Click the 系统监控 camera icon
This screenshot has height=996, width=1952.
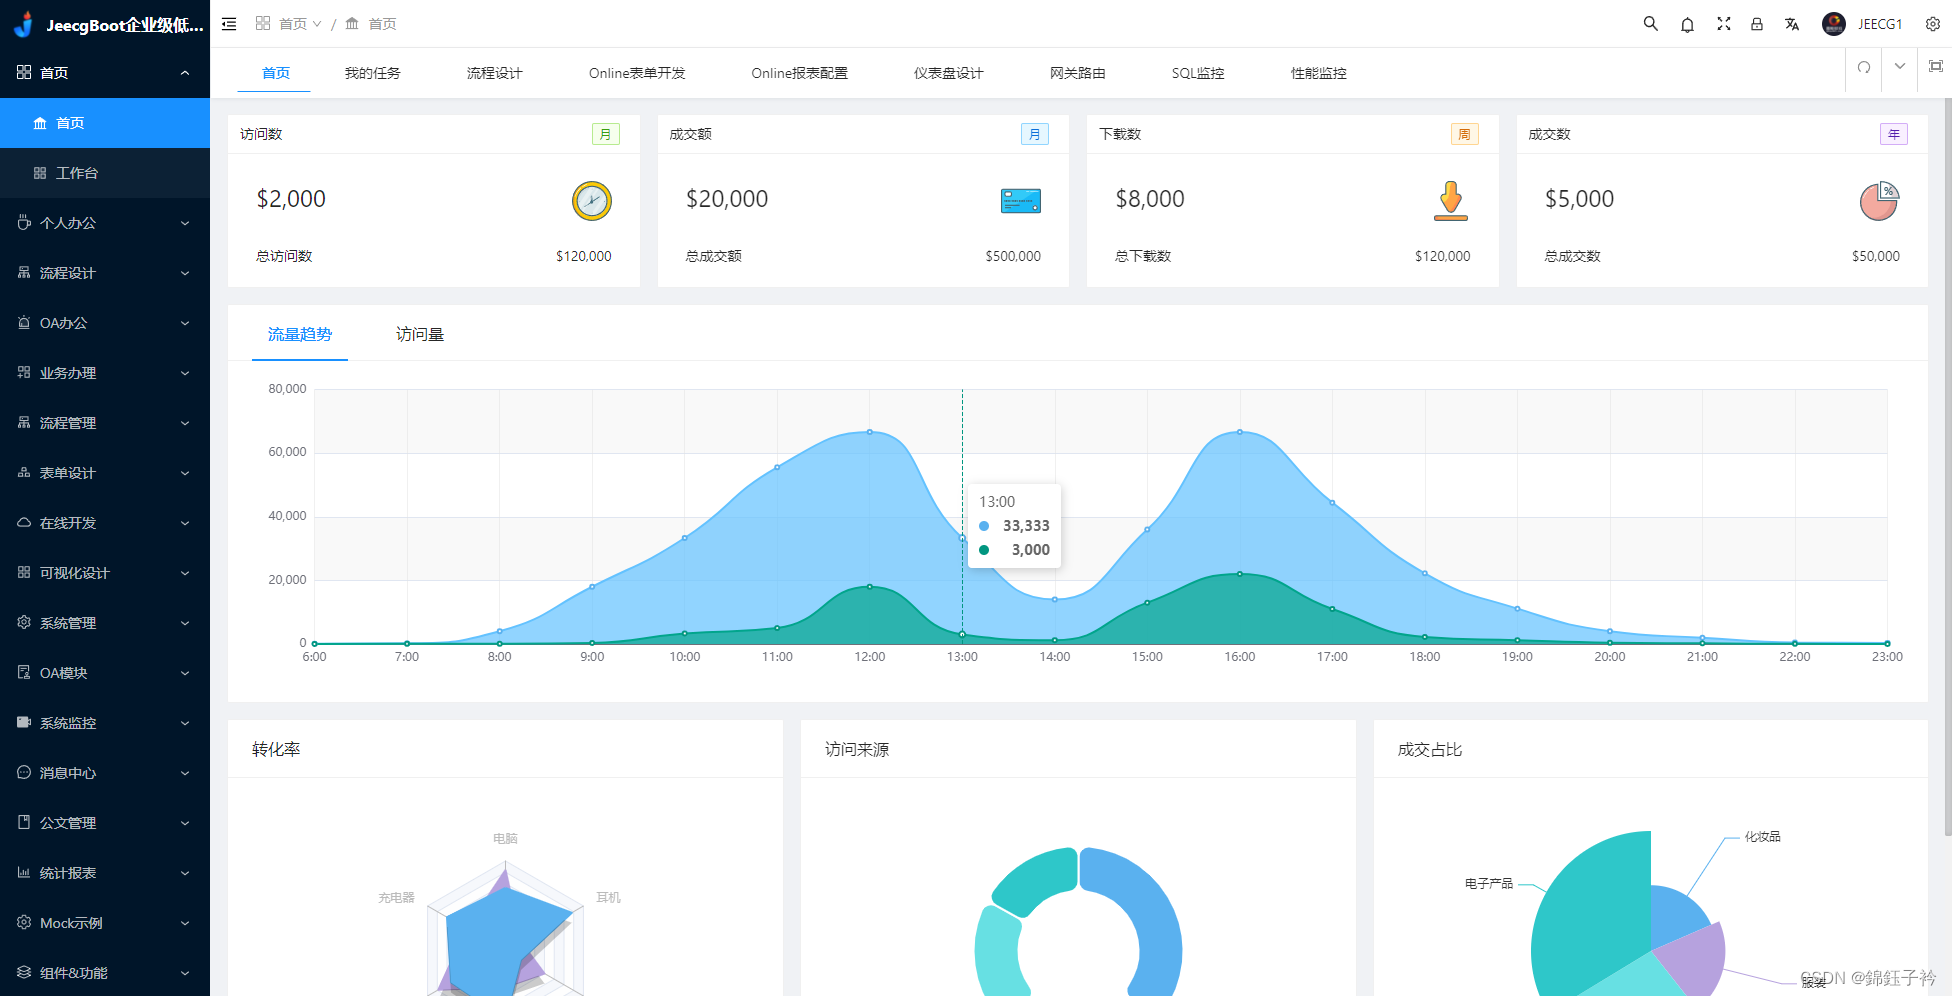coord(24,723)
